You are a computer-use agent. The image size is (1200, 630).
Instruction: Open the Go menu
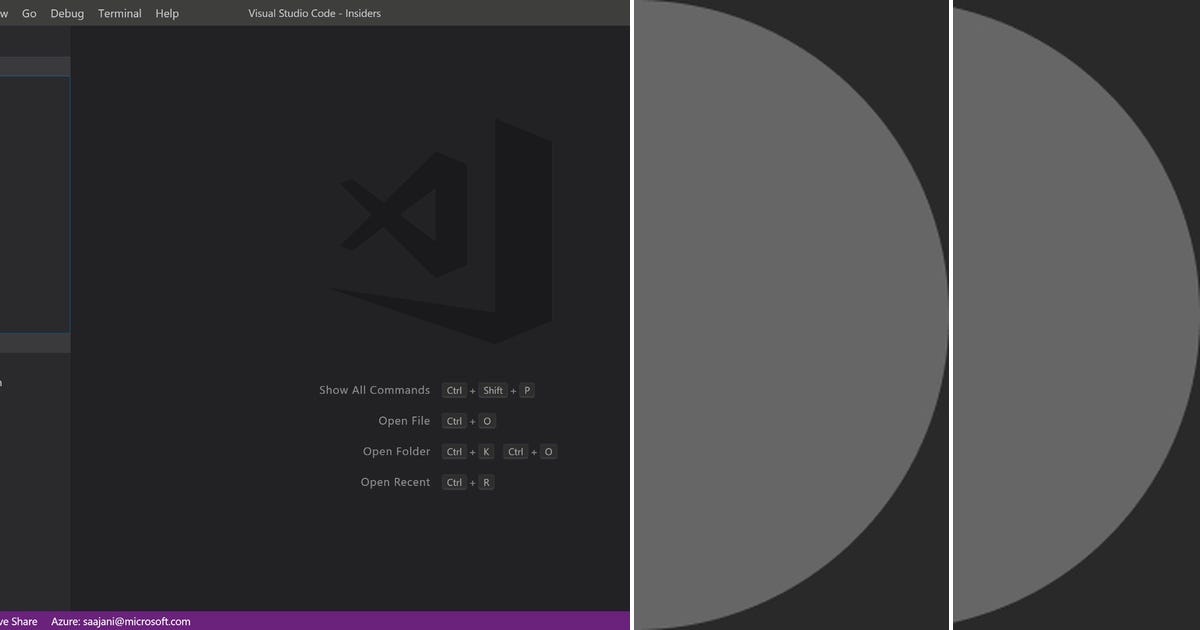coord(29,13)
